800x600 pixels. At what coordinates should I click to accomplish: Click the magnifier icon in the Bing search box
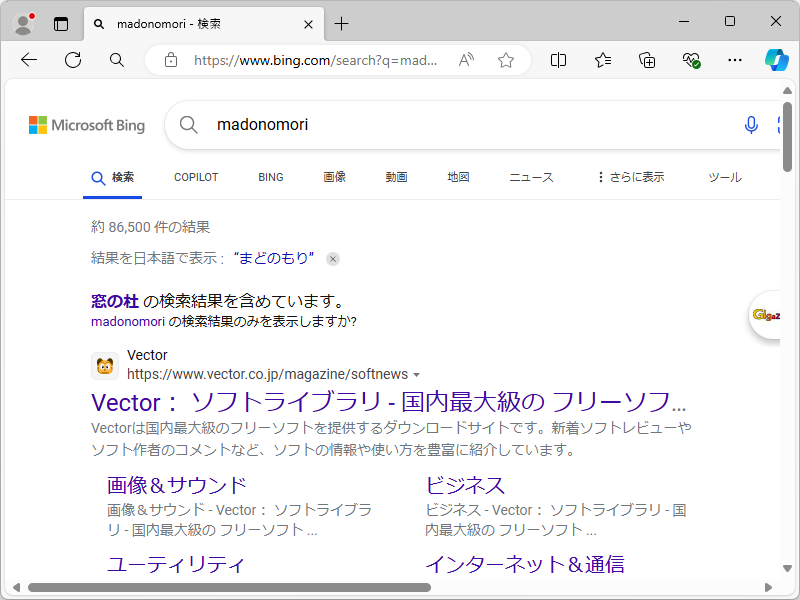coord(188,124)
